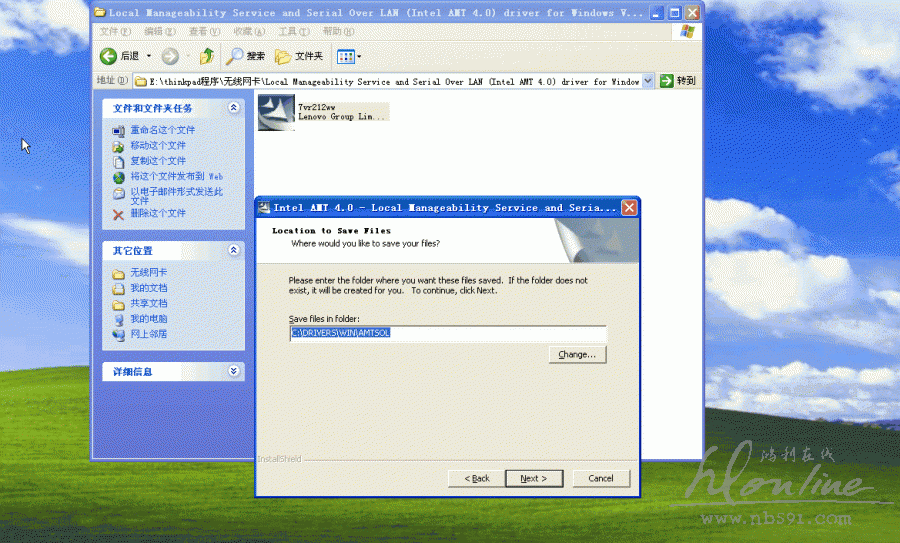Click the folder icon in Explorer title bar
The width and height of the screenshot is (900, 543).
tap(100, 12)
